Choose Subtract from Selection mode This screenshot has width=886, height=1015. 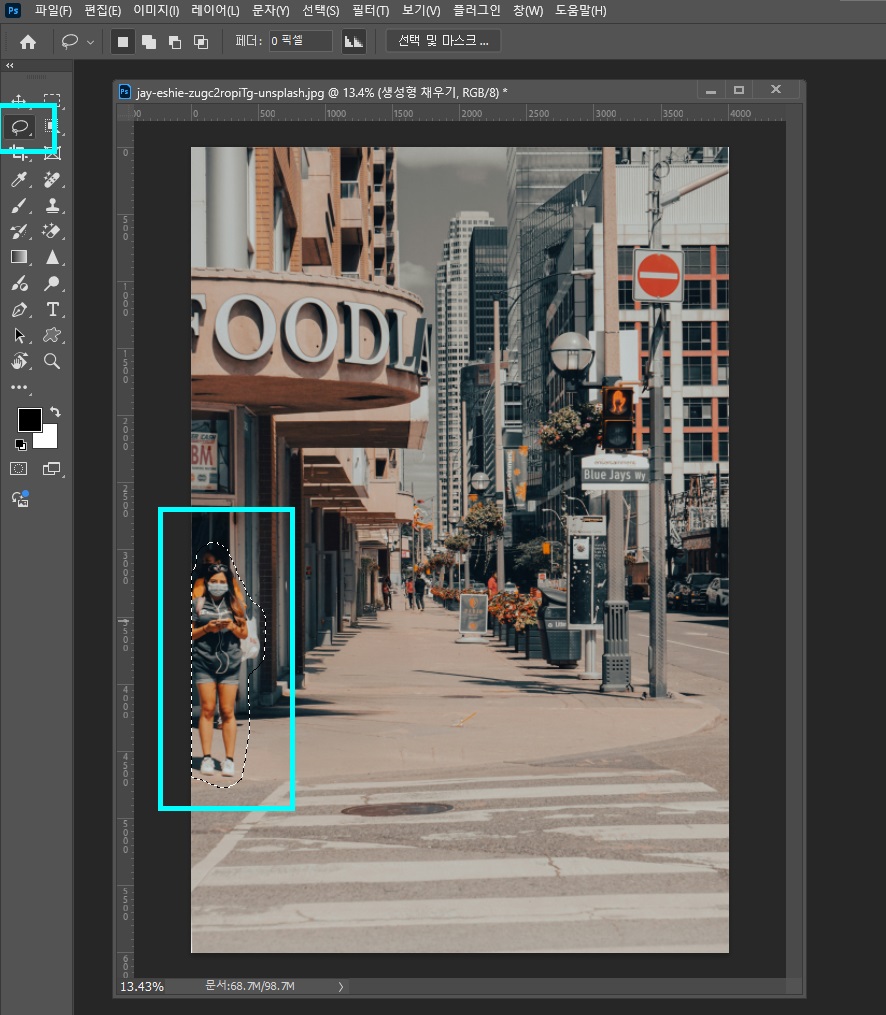175,42
